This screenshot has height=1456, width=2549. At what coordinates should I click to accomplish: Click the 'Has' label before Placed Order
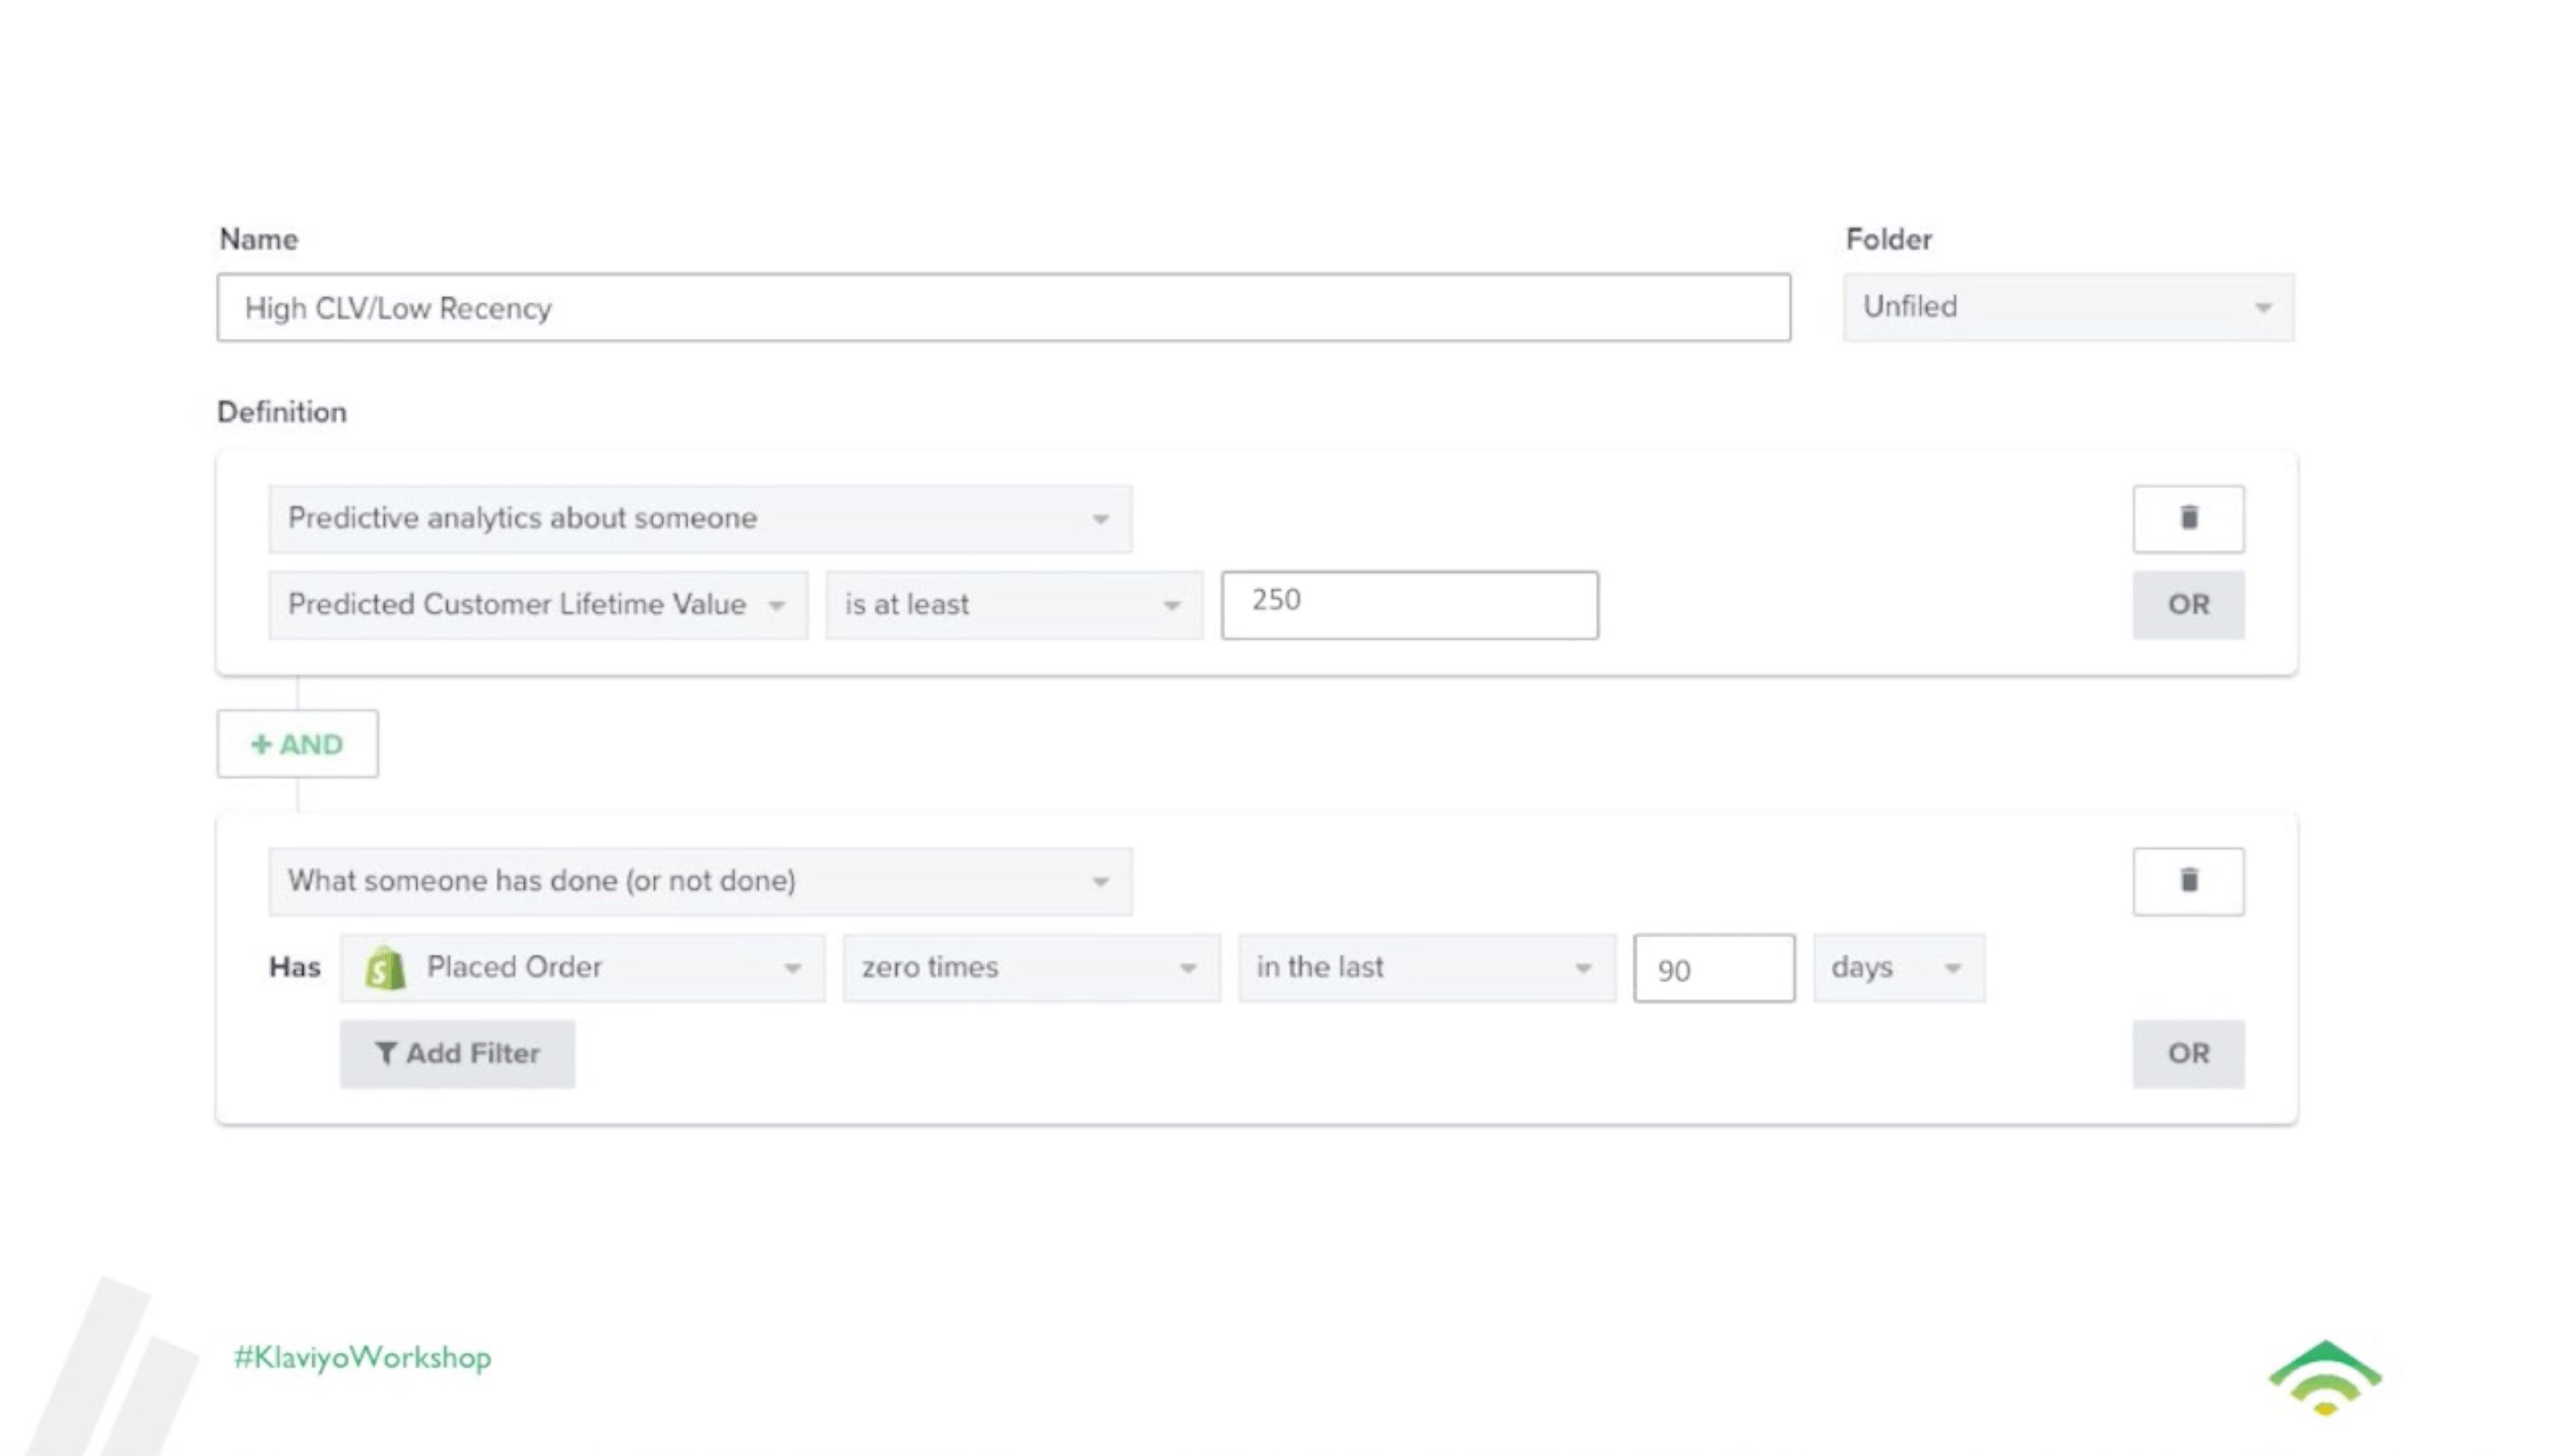click(295, 967)
